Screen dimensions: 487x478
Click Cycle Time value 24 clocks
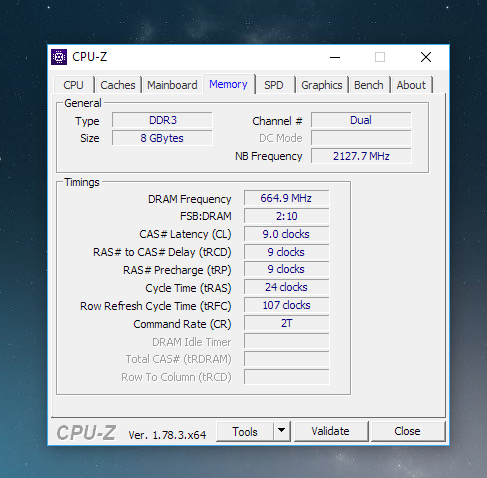[287, 287]
